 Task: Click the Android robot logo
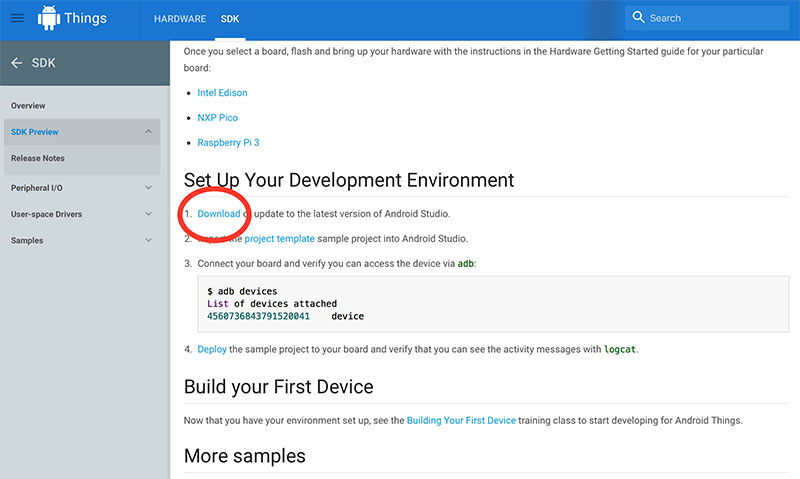point(48,18)
